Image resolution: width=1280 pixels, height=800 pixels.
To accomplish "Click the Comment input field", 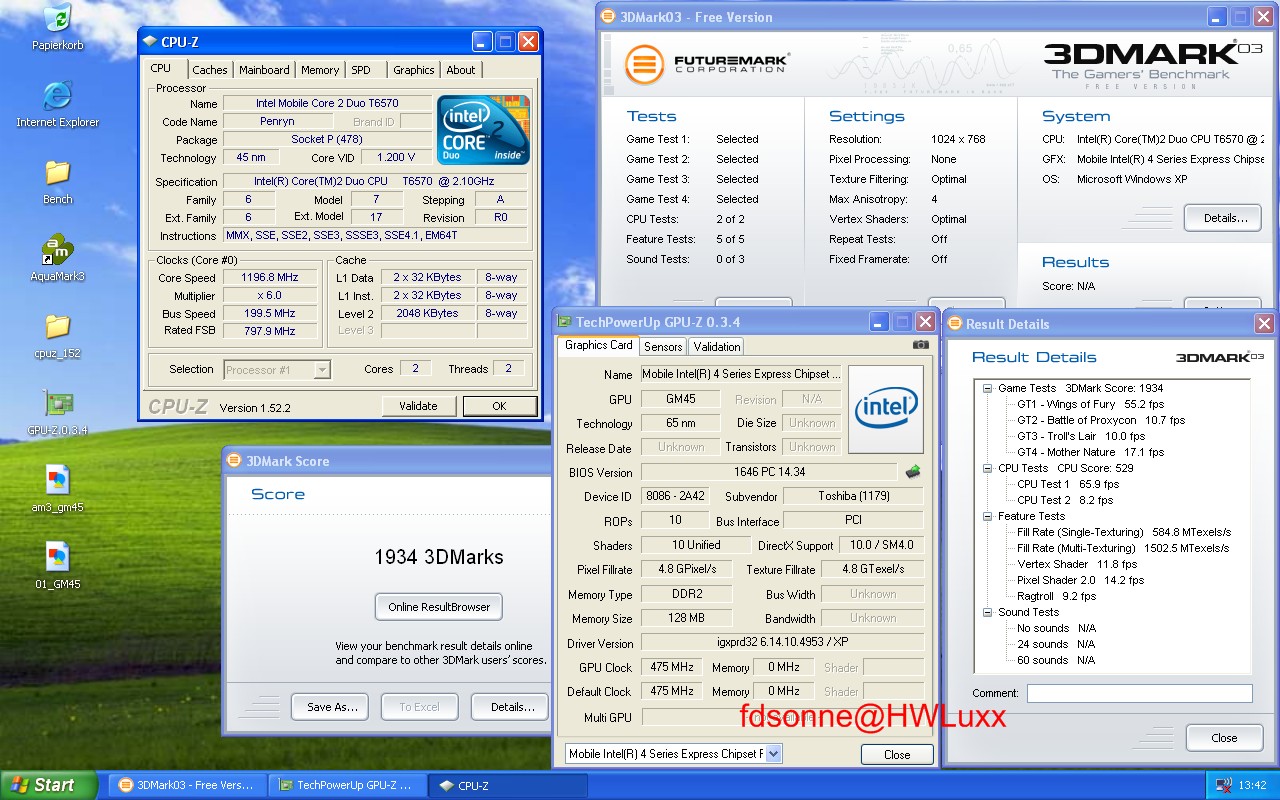I will tap(1139, 693).
